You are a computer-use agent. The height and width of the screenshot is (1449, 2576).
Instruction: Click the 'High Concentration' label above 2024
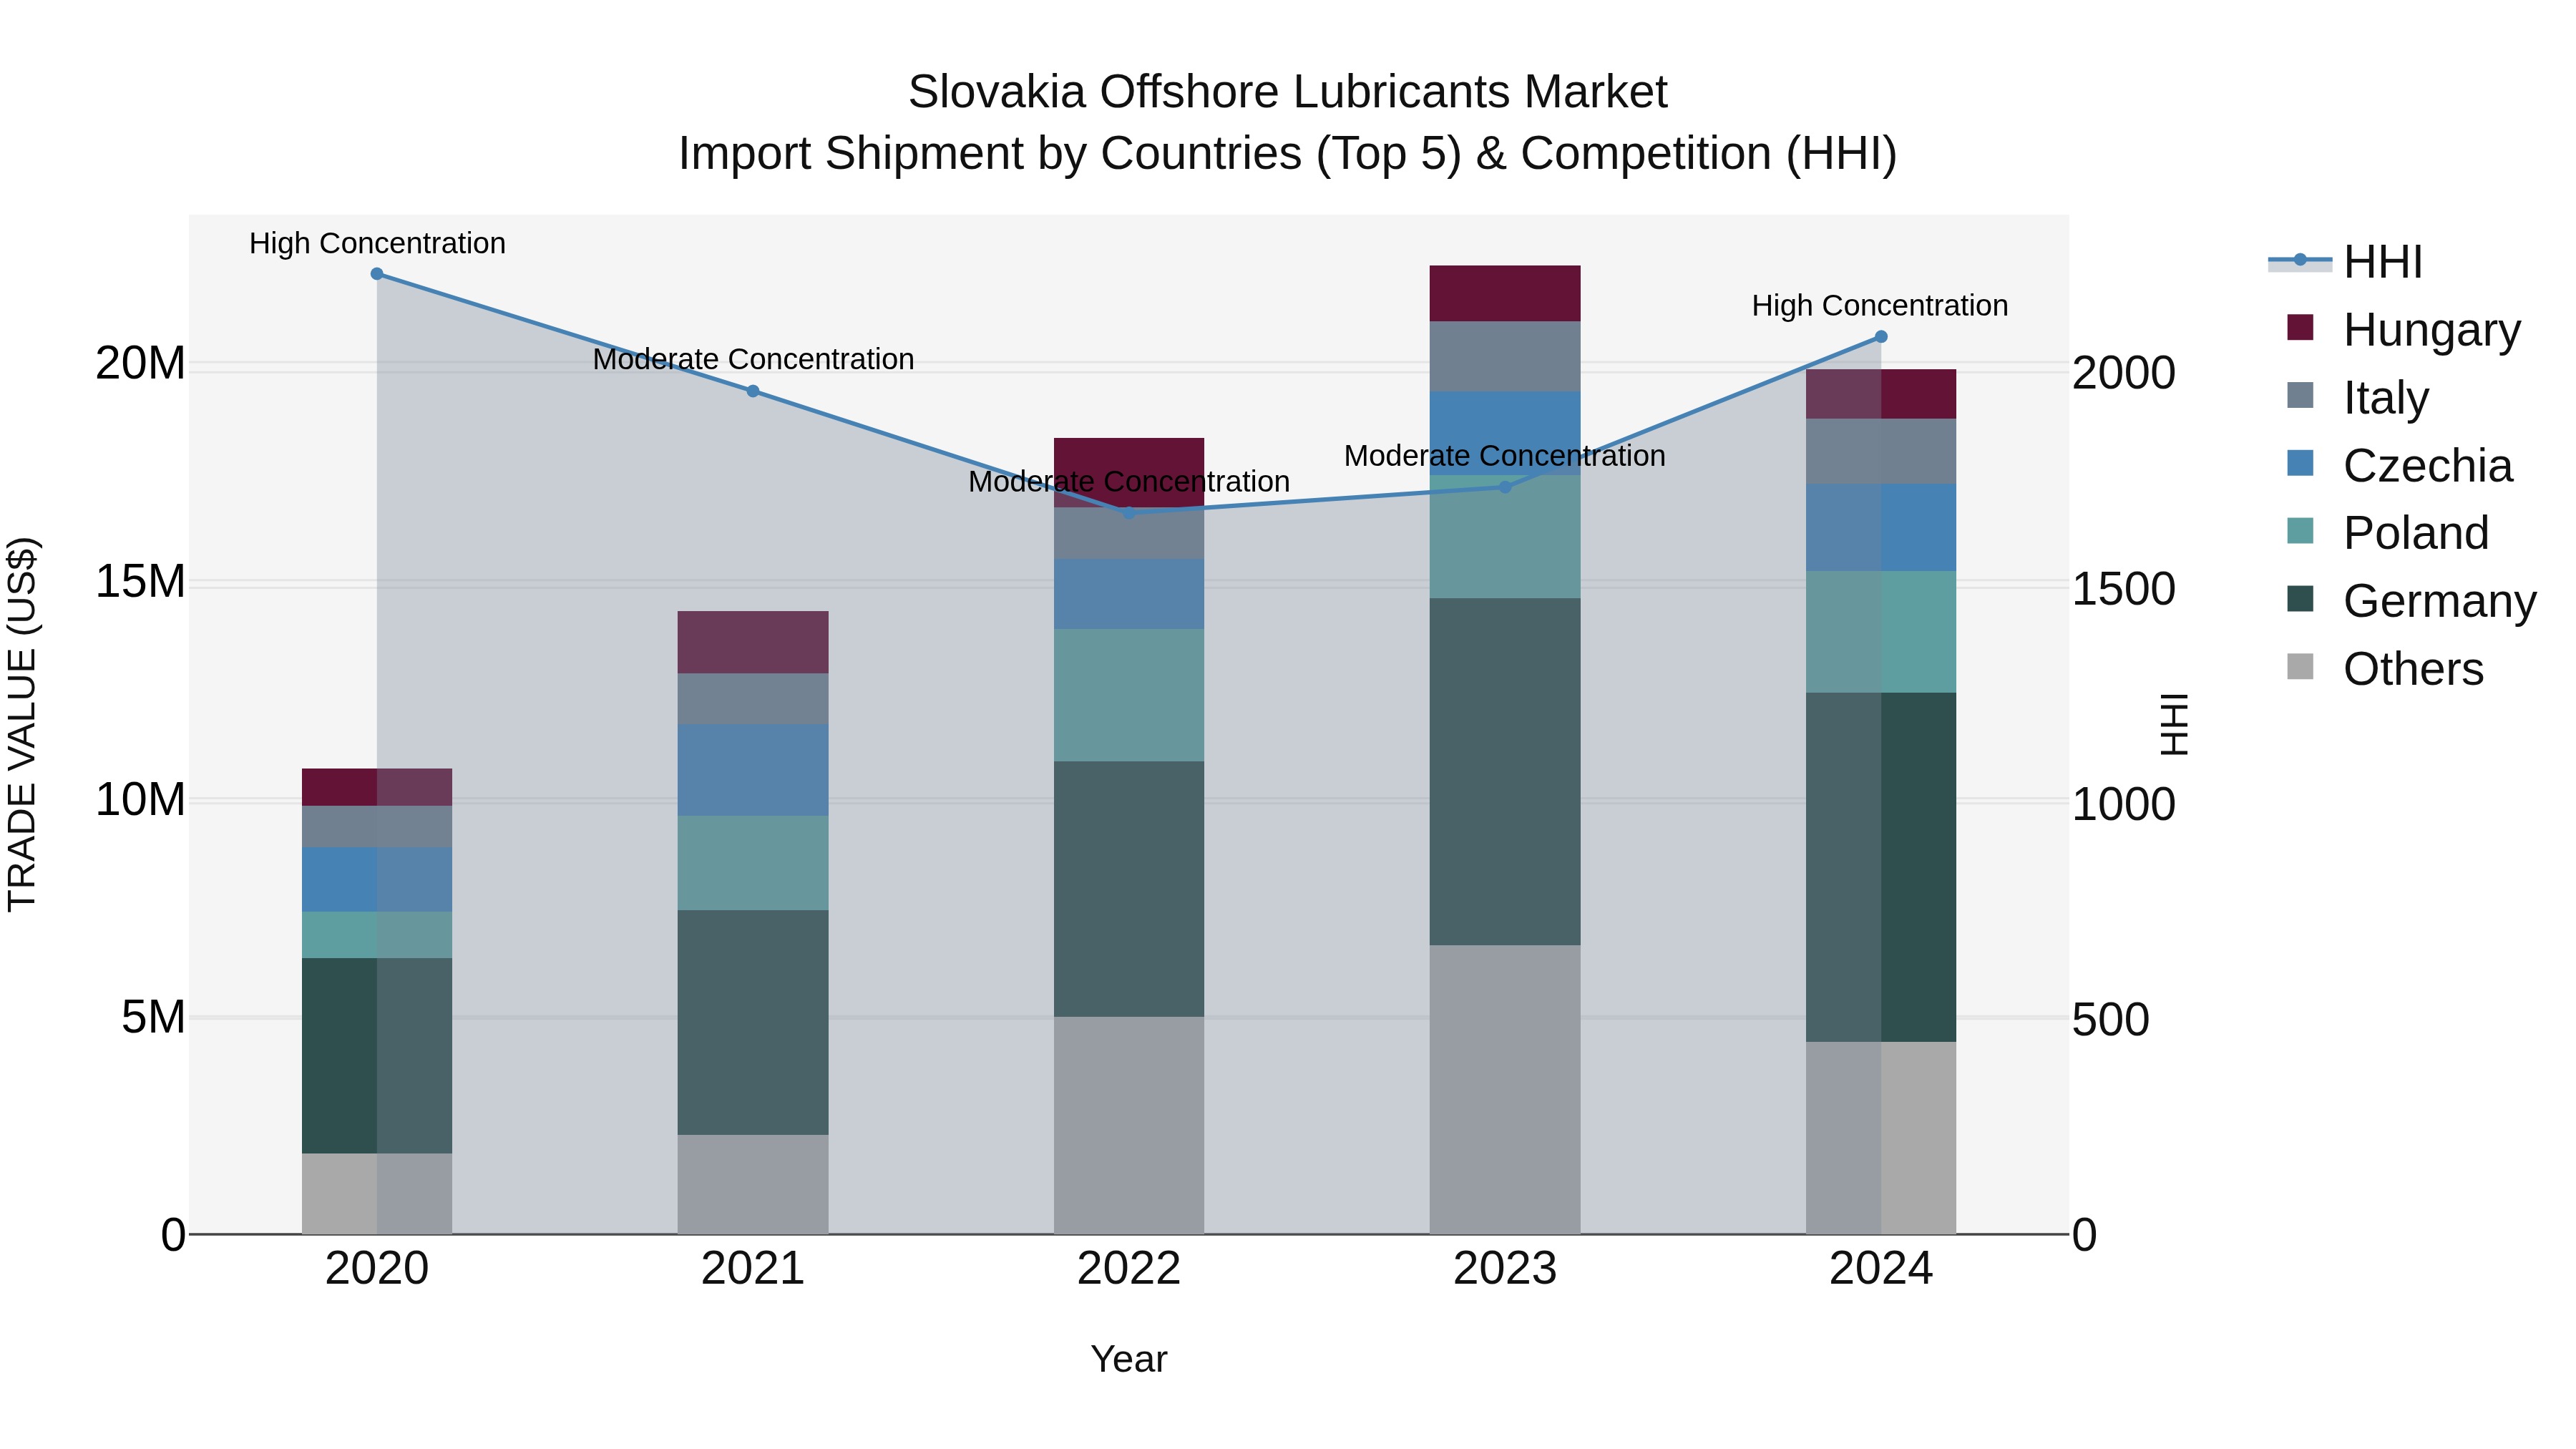click(x=1880, y=305)
